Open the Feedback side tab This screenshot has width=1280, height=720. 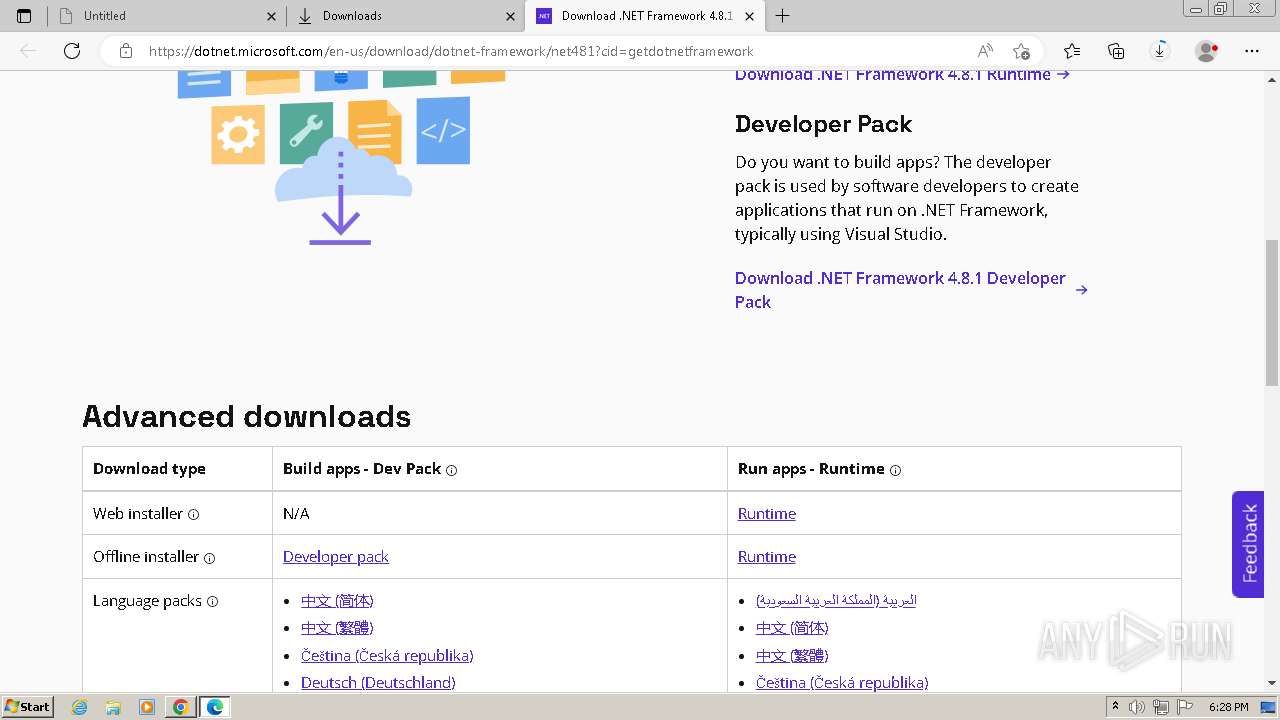1248,544
